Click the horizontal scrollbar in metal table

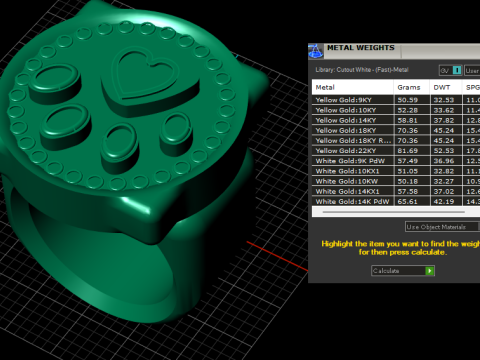393,212
